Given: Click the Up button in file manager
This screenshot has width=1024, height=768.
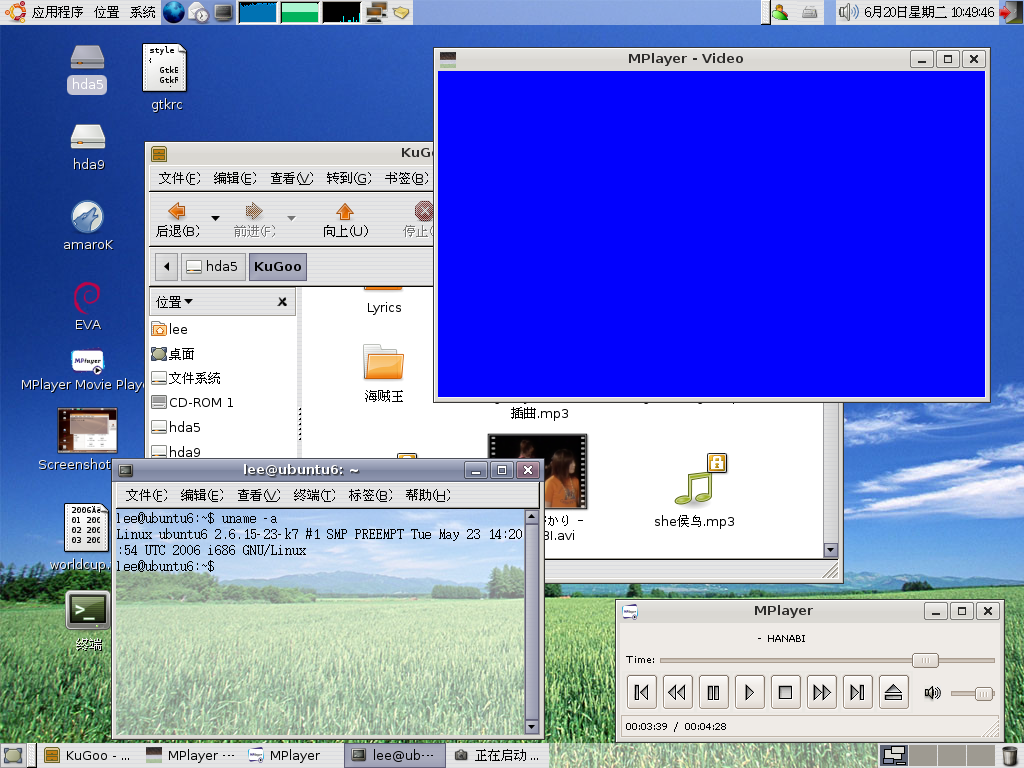Looking at the screenshot, I should click(345, 220).
